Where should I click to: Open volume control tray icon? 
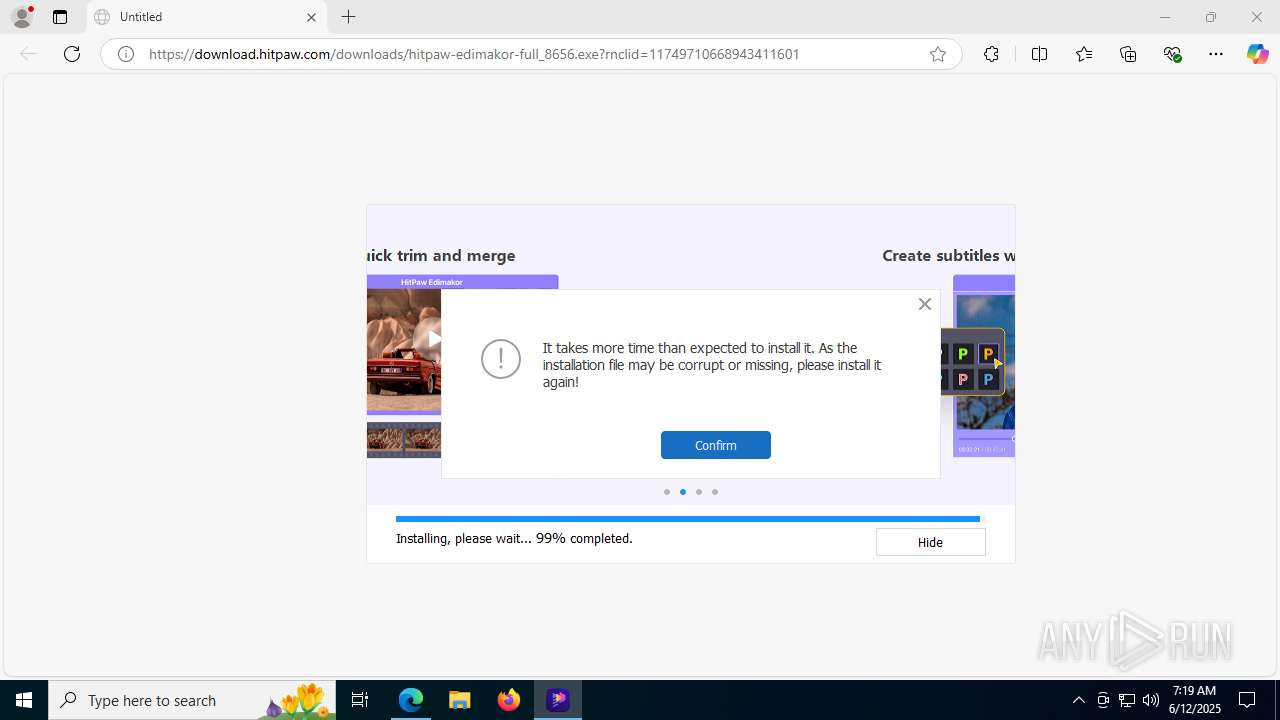click(x=1151, y=700)
